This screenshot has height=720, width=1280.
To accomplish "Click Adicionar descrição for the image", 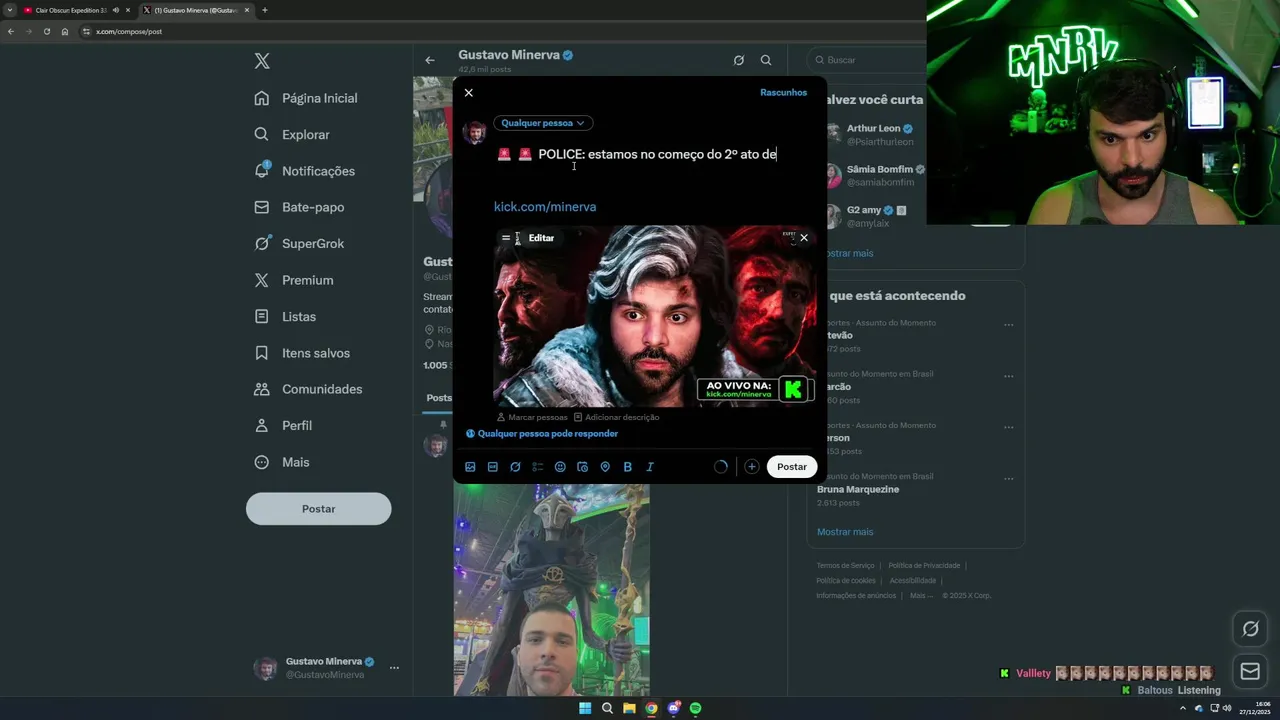I will click(x=616, y=417).
